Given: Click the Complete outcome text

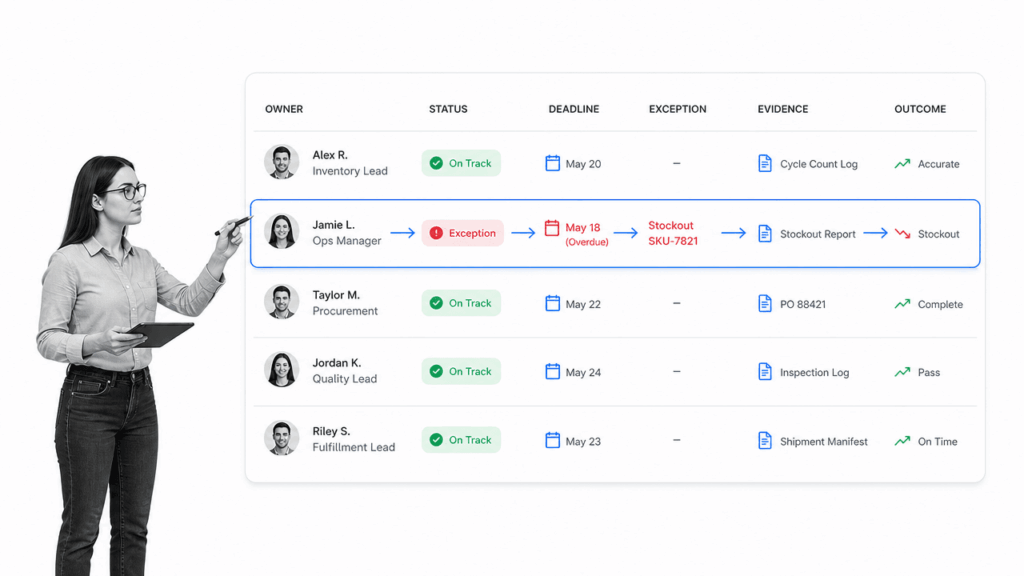Looking at the screenshot, I should point(940,304).
